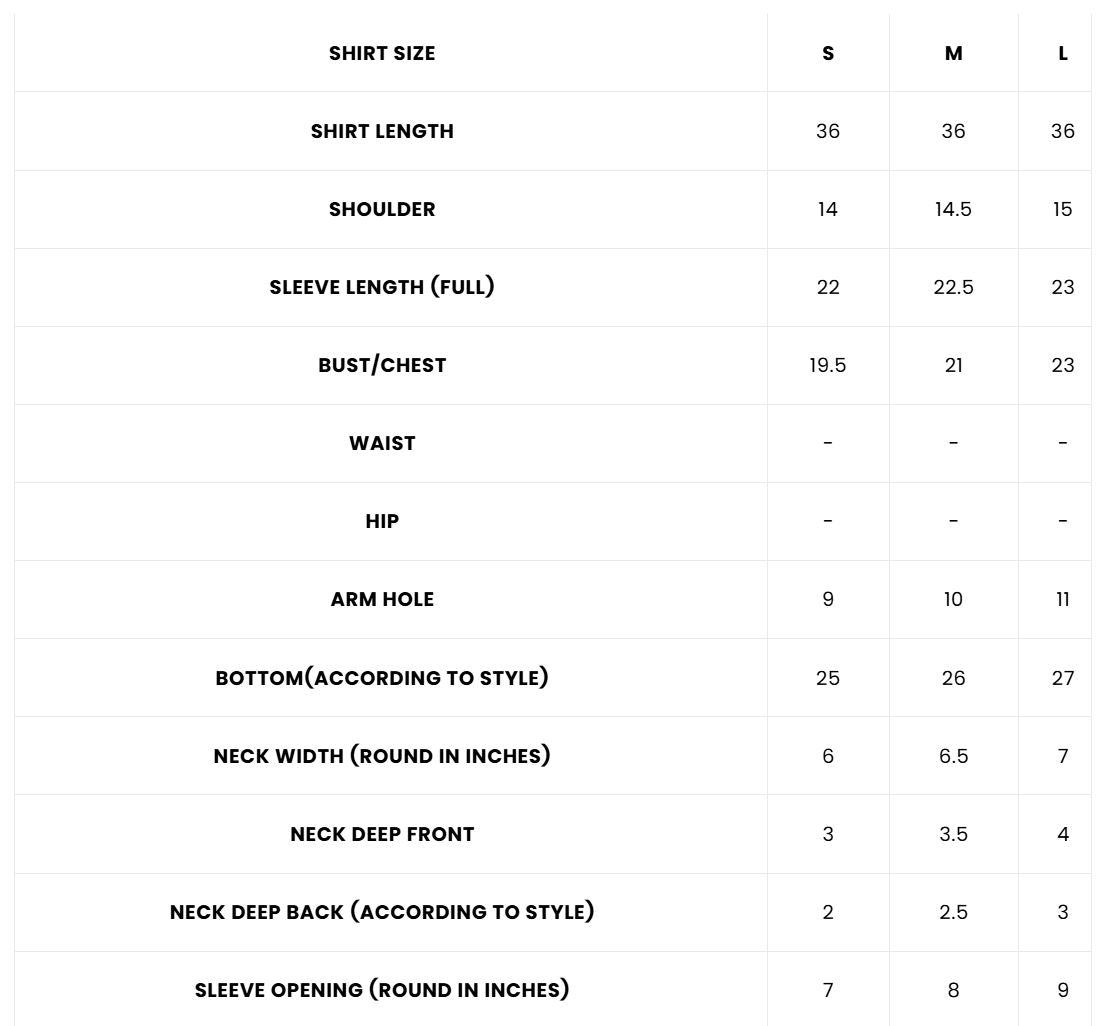Viewport: 1108px width, 1026px height.
Task: Click the SHIRT SIZE header cell
Action: tap(382, 54)
